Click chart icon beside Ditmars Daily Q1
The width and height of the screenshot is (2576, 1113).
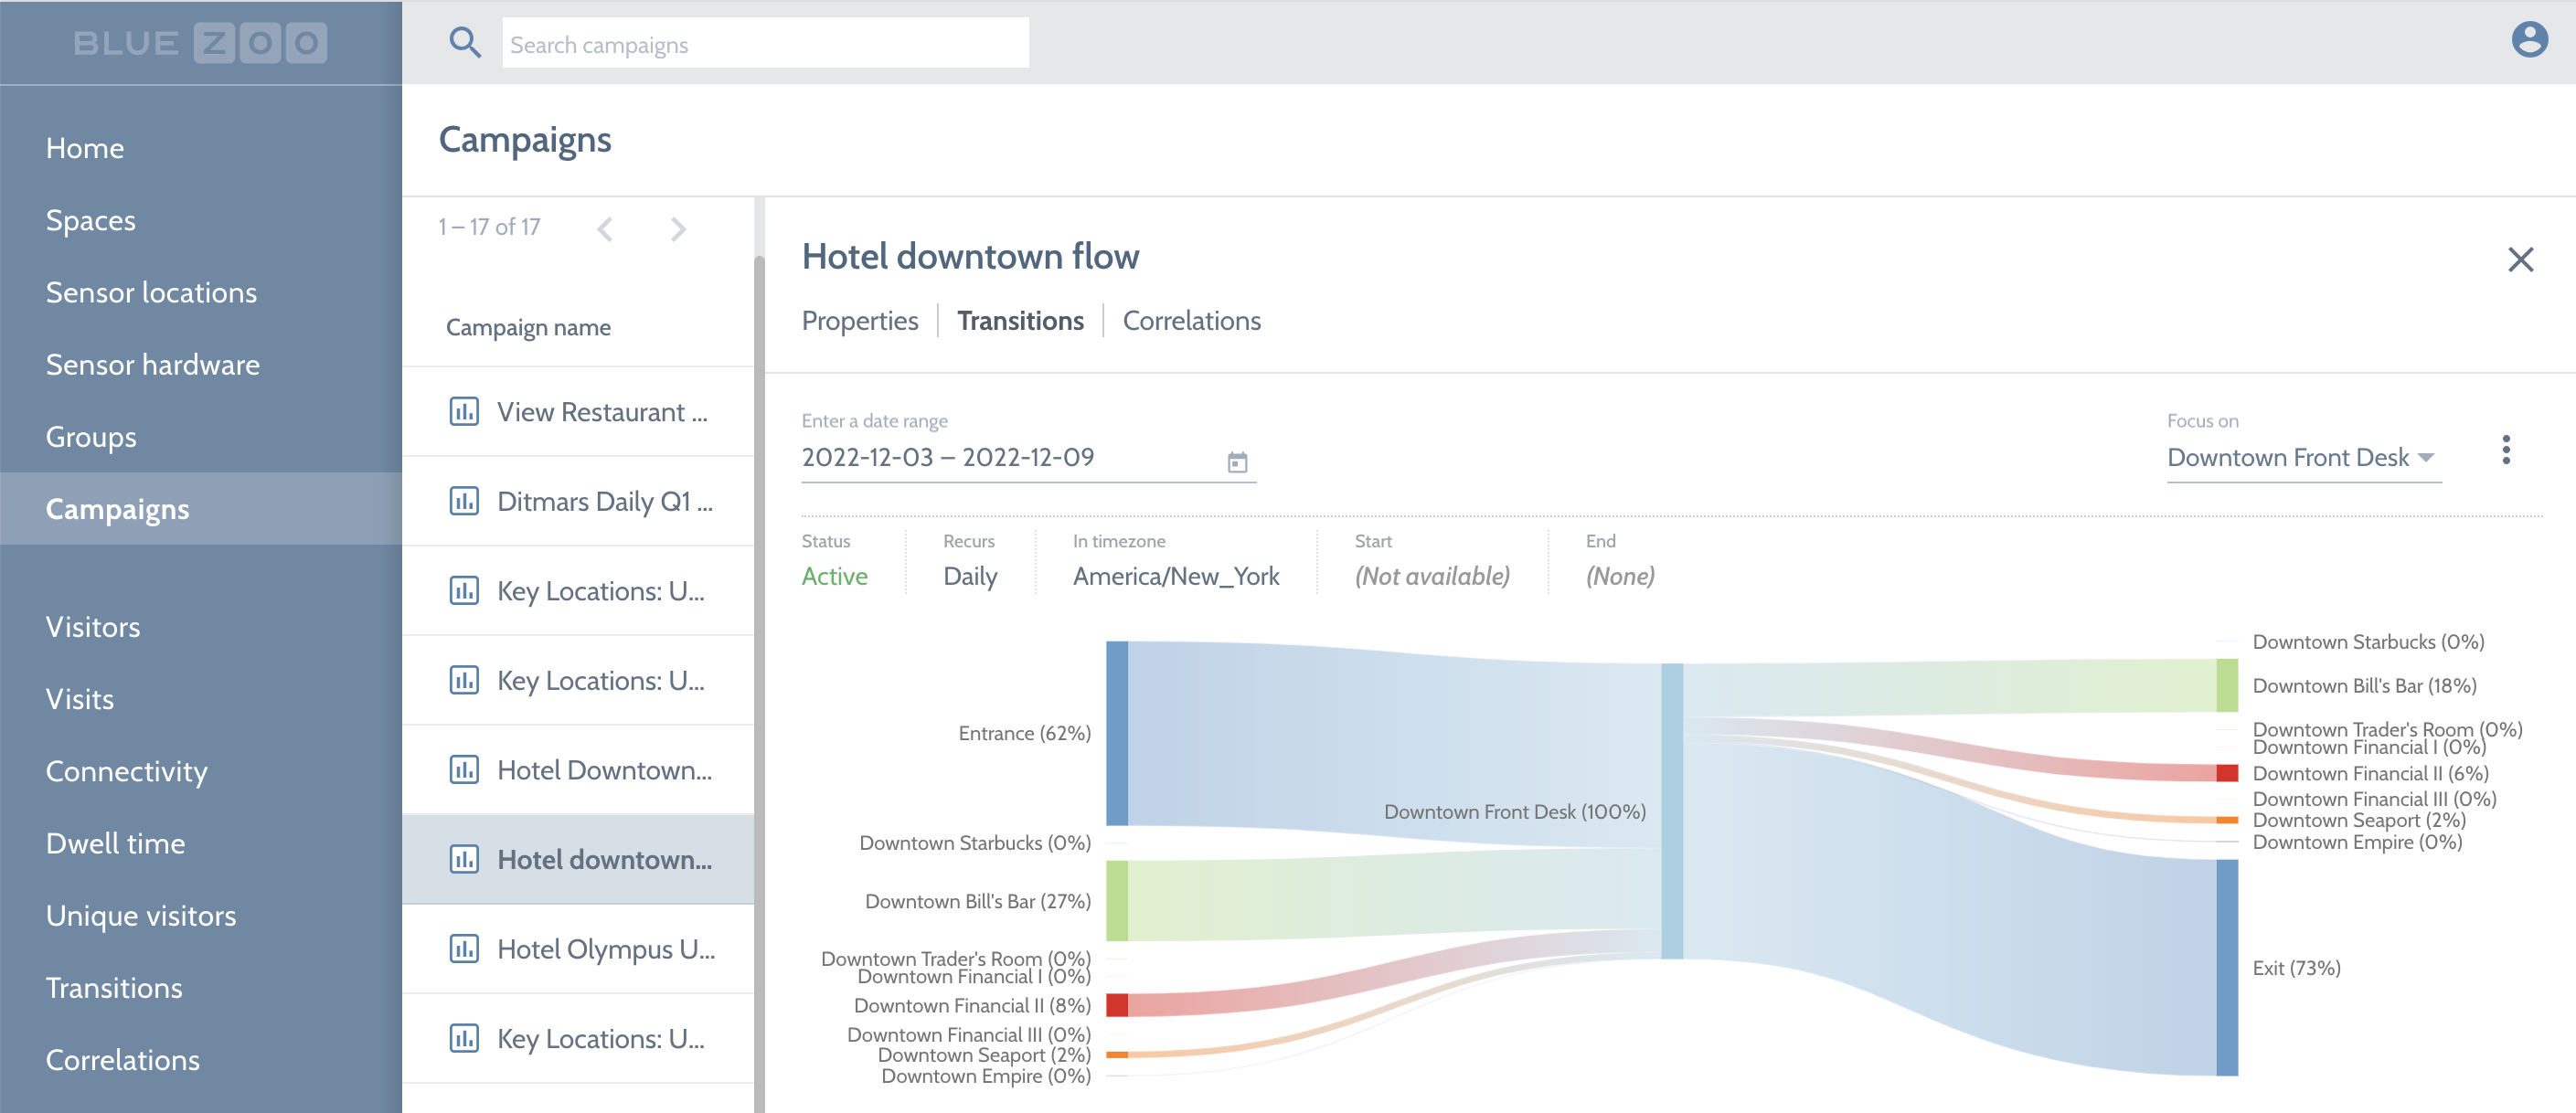[464, 501]
